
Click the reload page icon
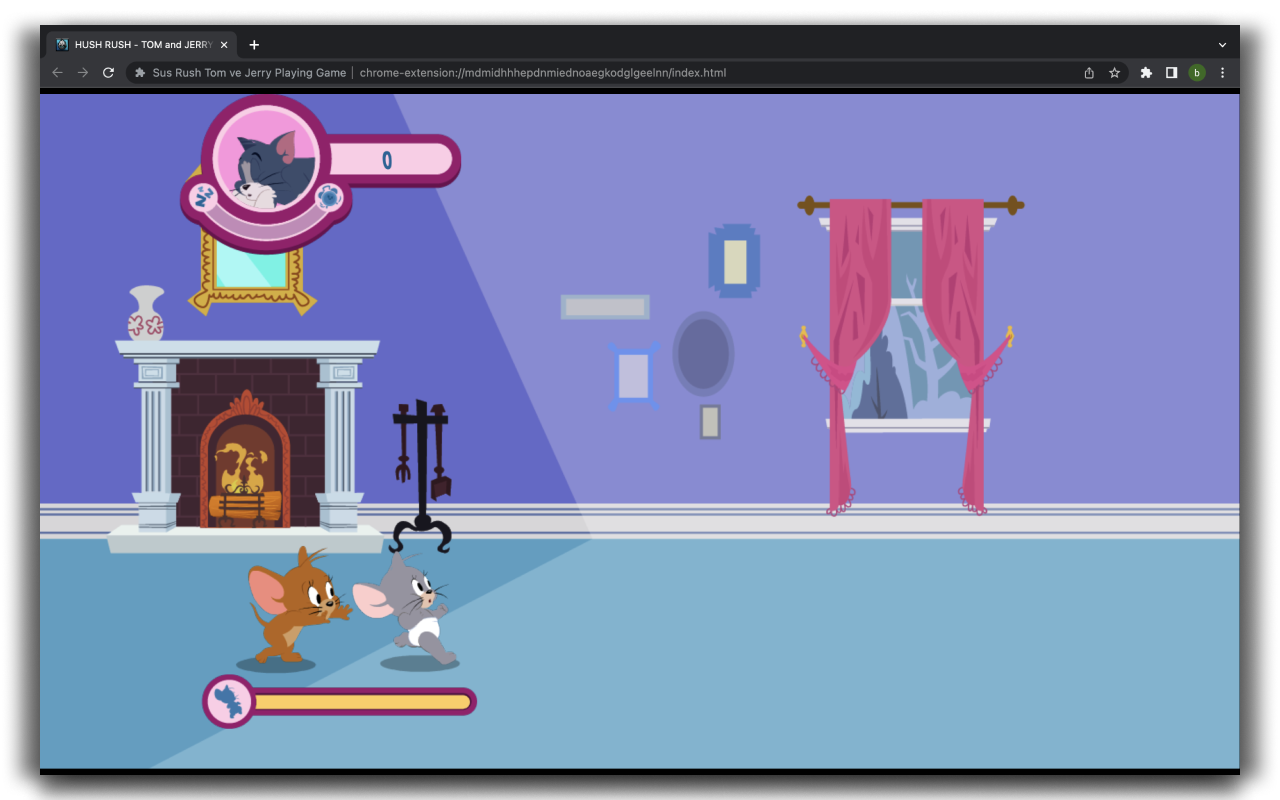tap(108, 72)
